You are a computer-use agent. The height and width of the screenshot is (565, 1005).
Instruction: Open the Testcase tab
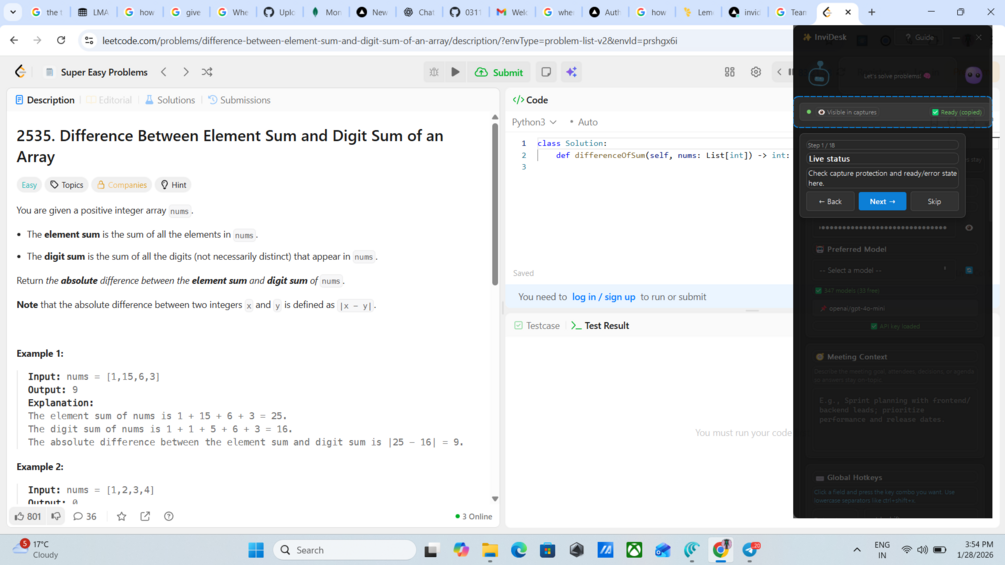tap(537, 325)
